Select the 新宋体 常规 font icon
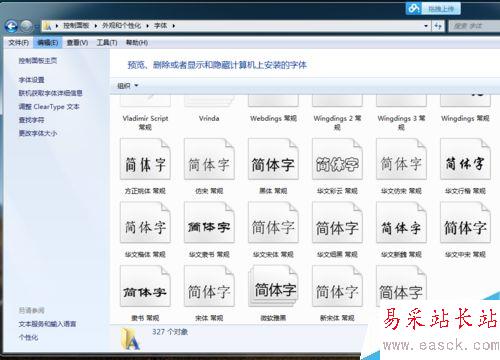 coord(337,286)
